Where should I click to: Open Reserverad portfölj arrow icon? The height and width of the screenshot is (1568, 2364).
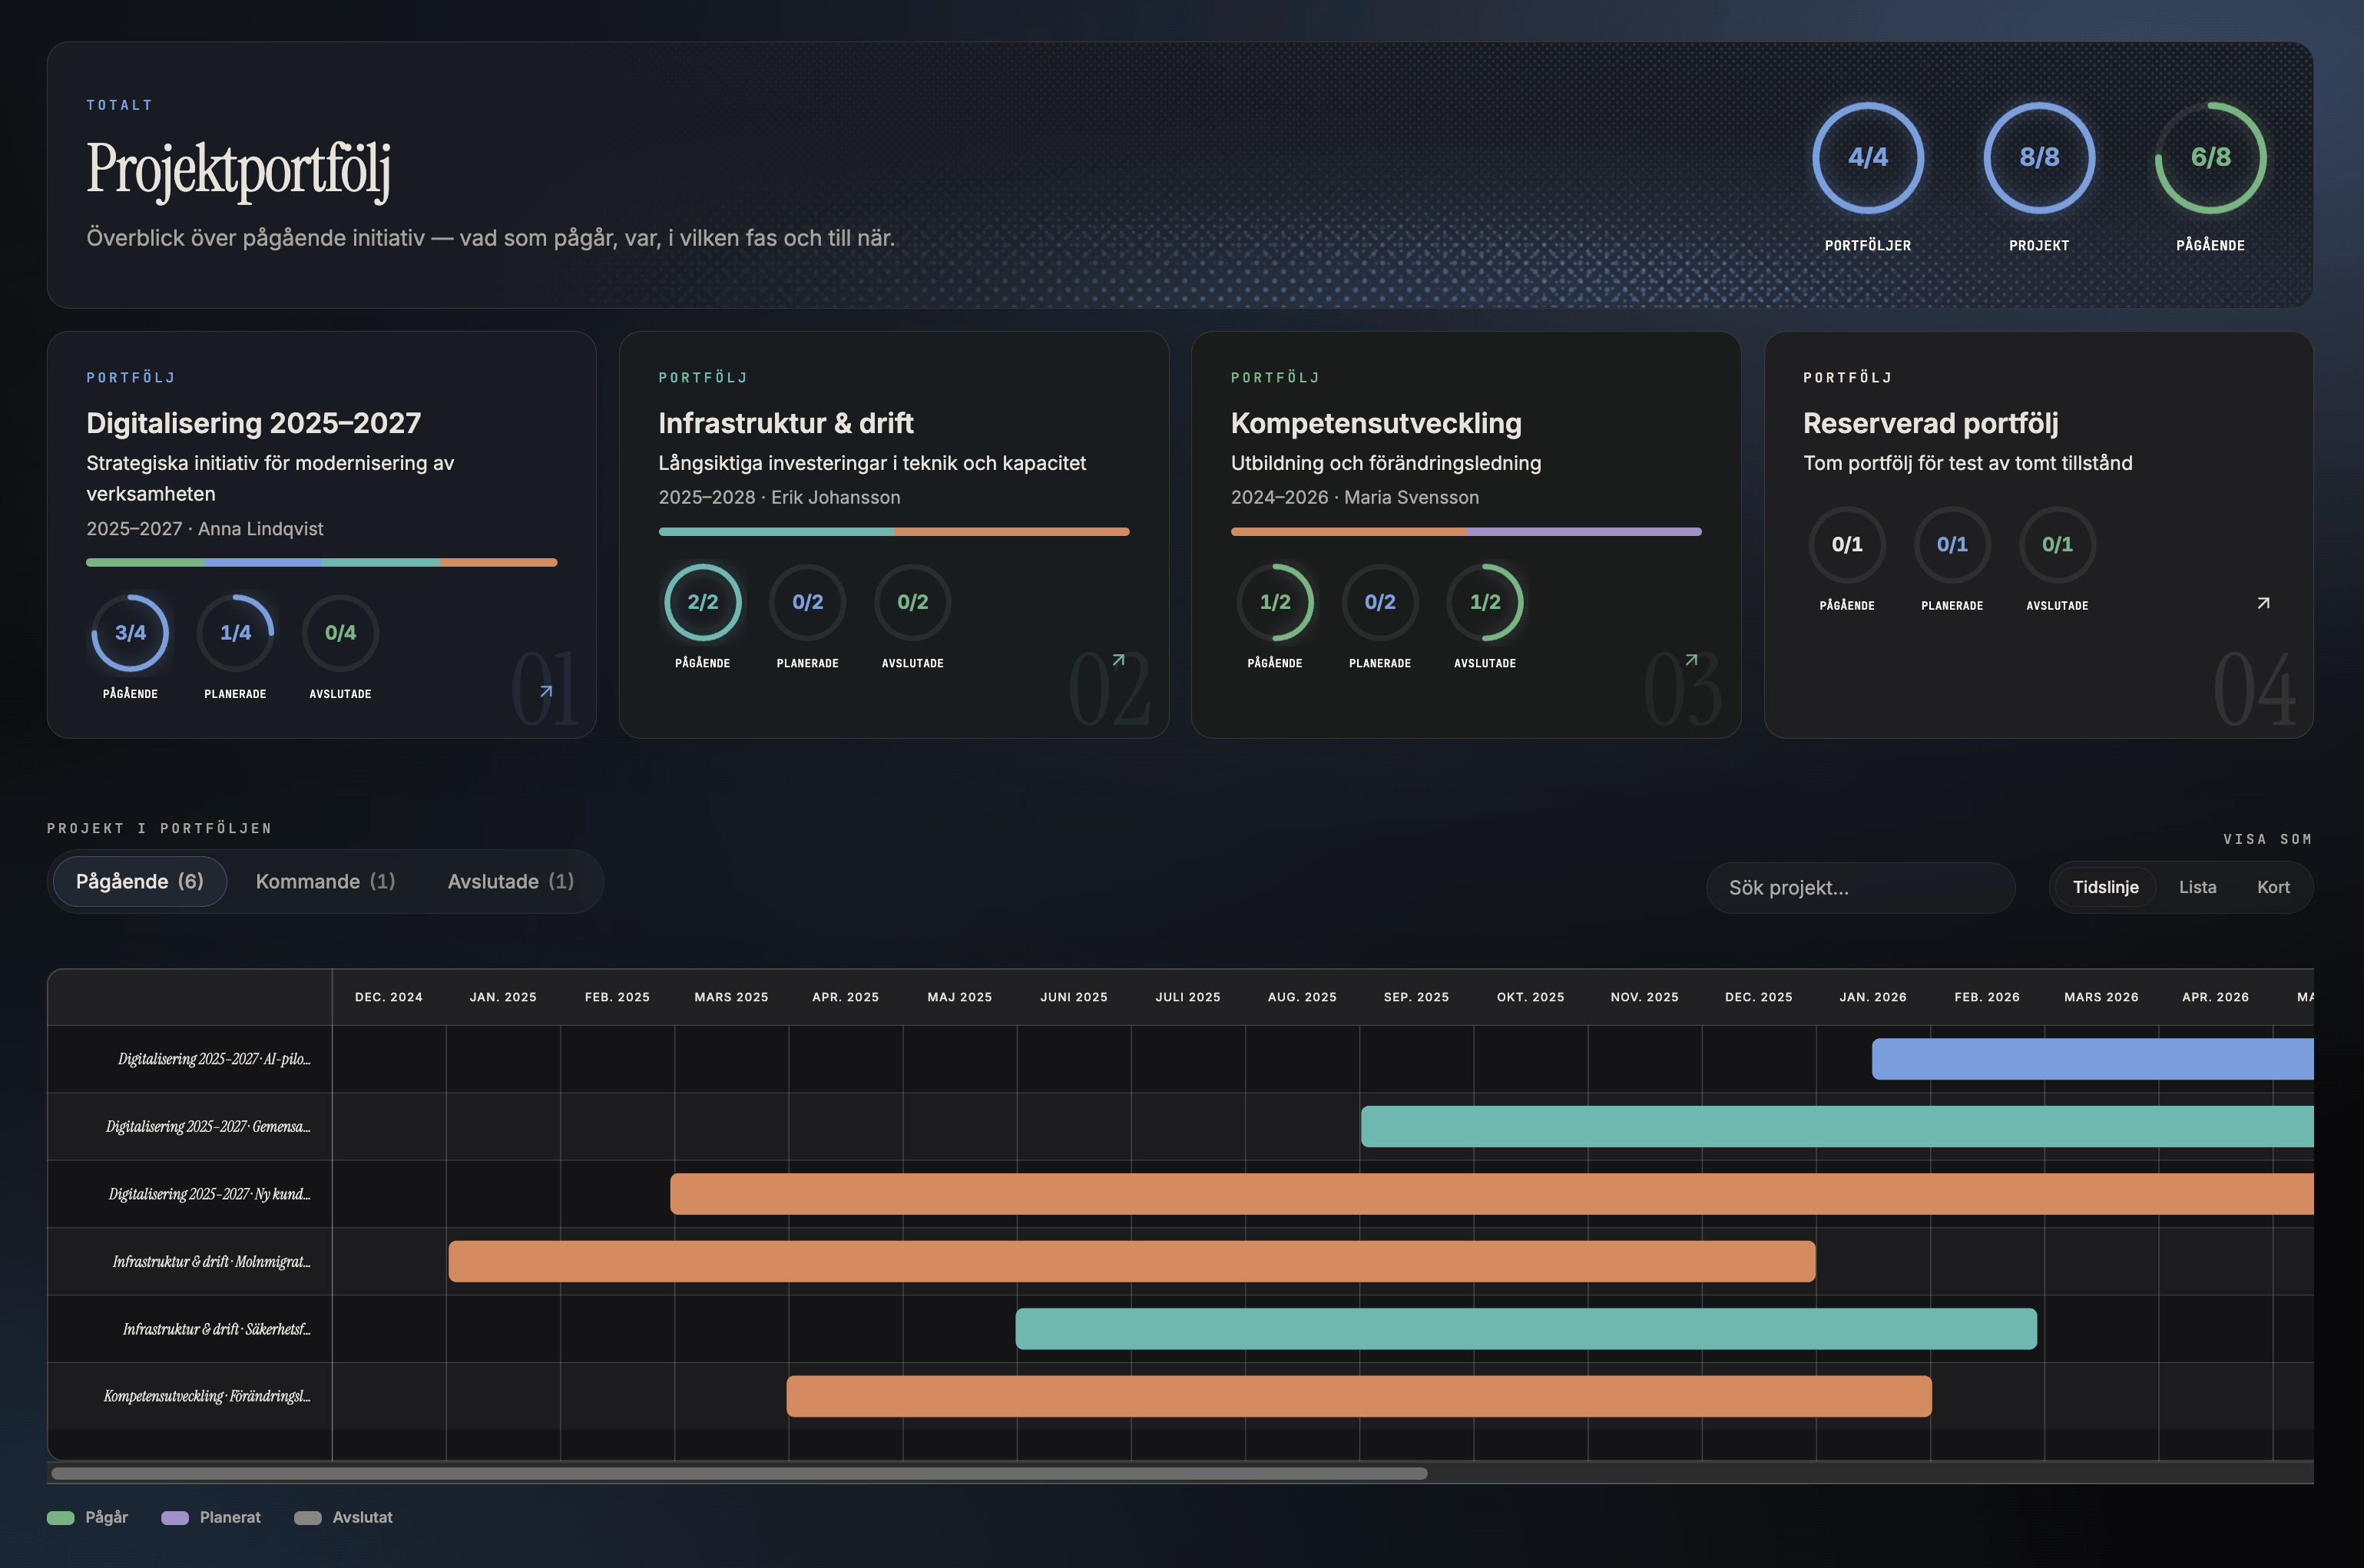pos(2264,603)
